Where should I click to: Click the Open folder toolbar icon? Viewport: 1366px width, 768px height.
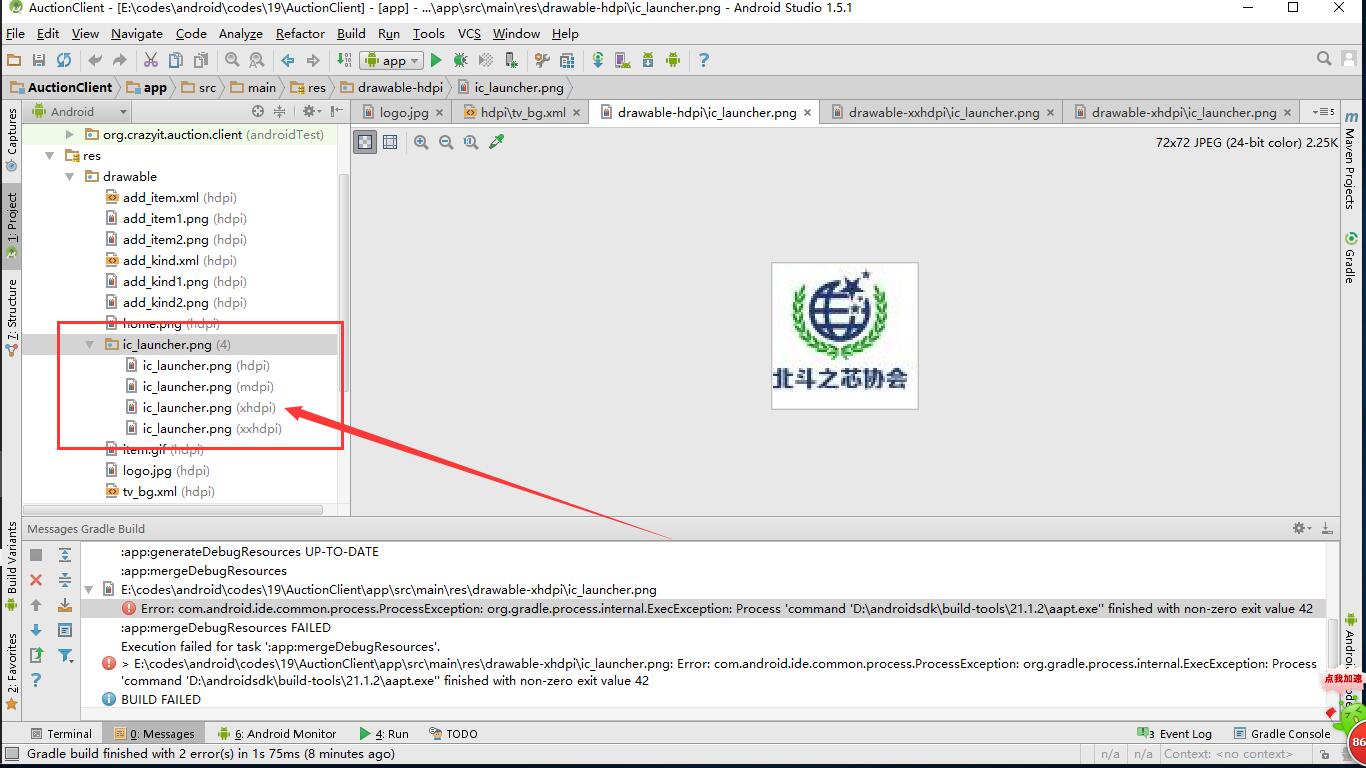14,60
